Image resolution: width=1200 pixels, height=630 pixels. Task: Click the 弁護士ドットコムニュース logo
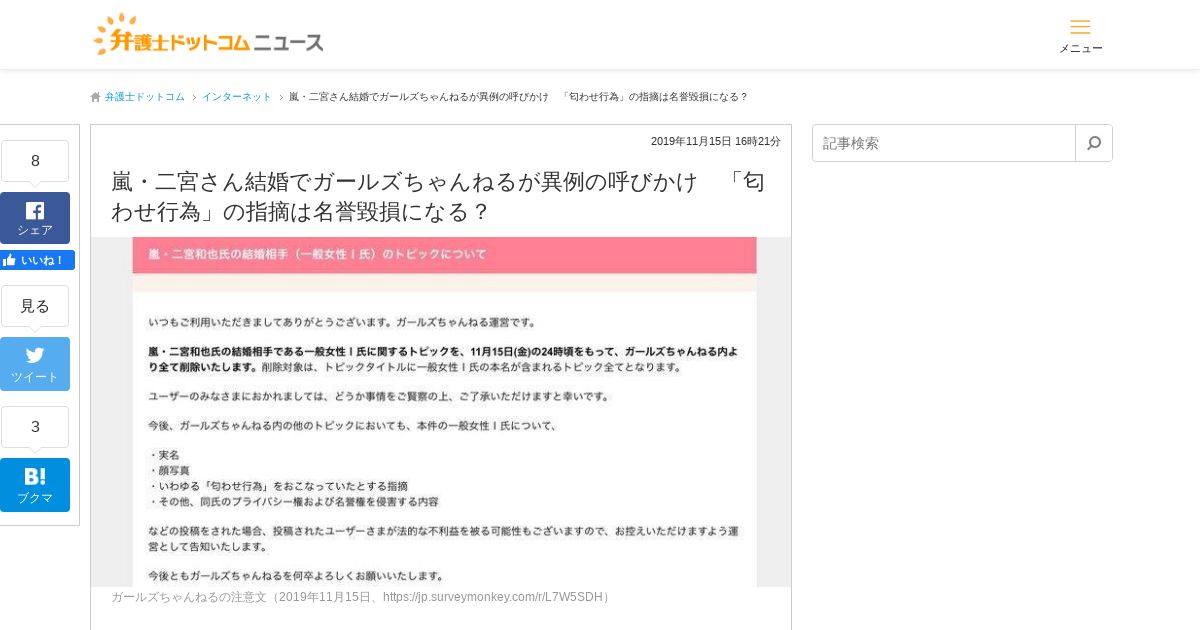[208, 35]
